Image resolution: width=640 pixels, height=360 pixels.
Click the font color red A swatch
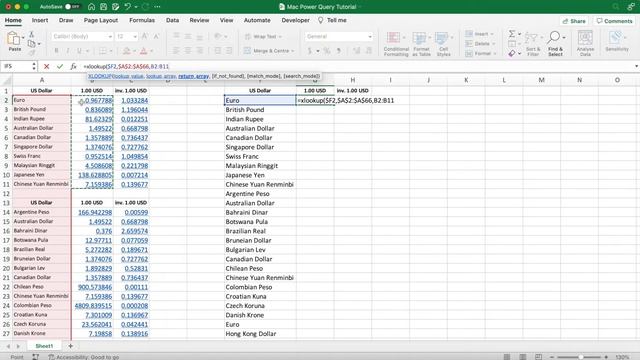pos(144,51)
